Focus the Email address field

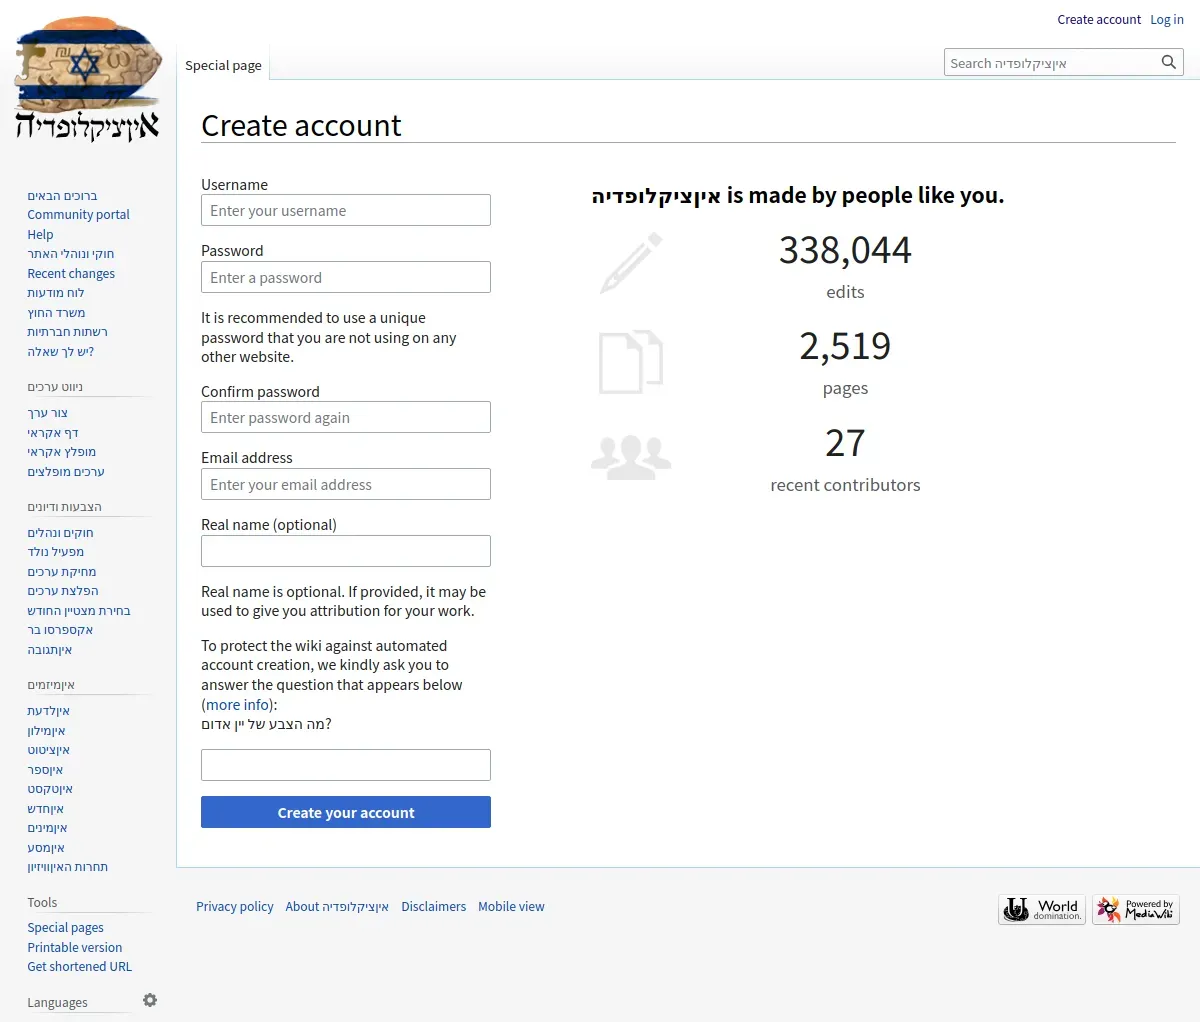click(346, 484)
